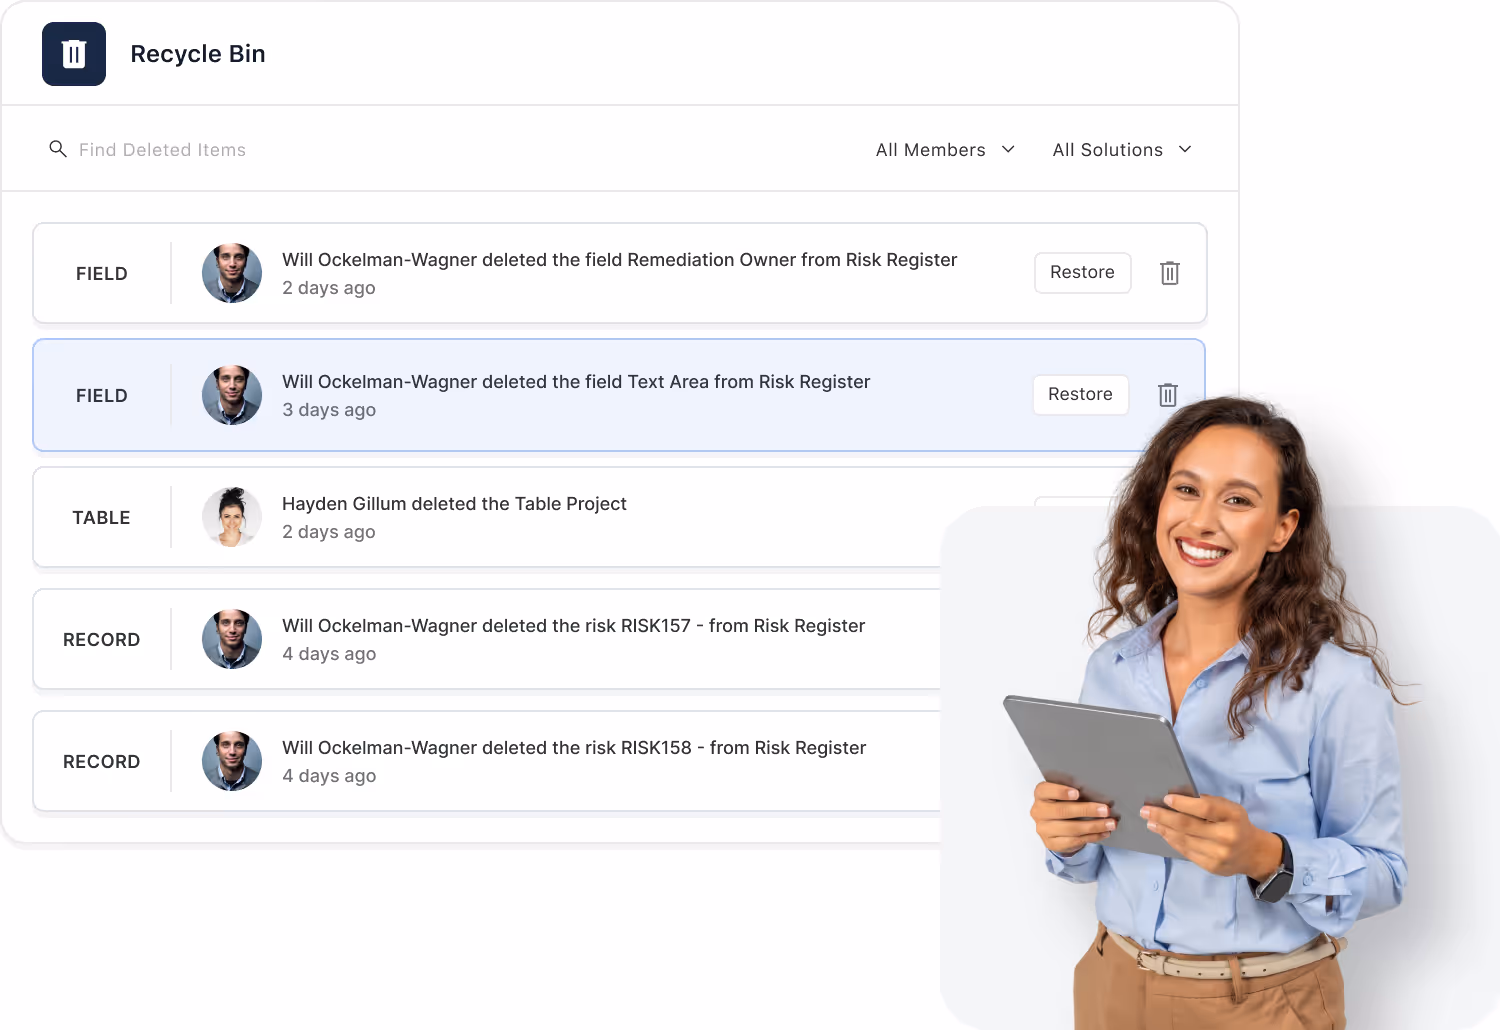
Task: Click FIELD label on Remediation Owner row
Action: point(101,274)
